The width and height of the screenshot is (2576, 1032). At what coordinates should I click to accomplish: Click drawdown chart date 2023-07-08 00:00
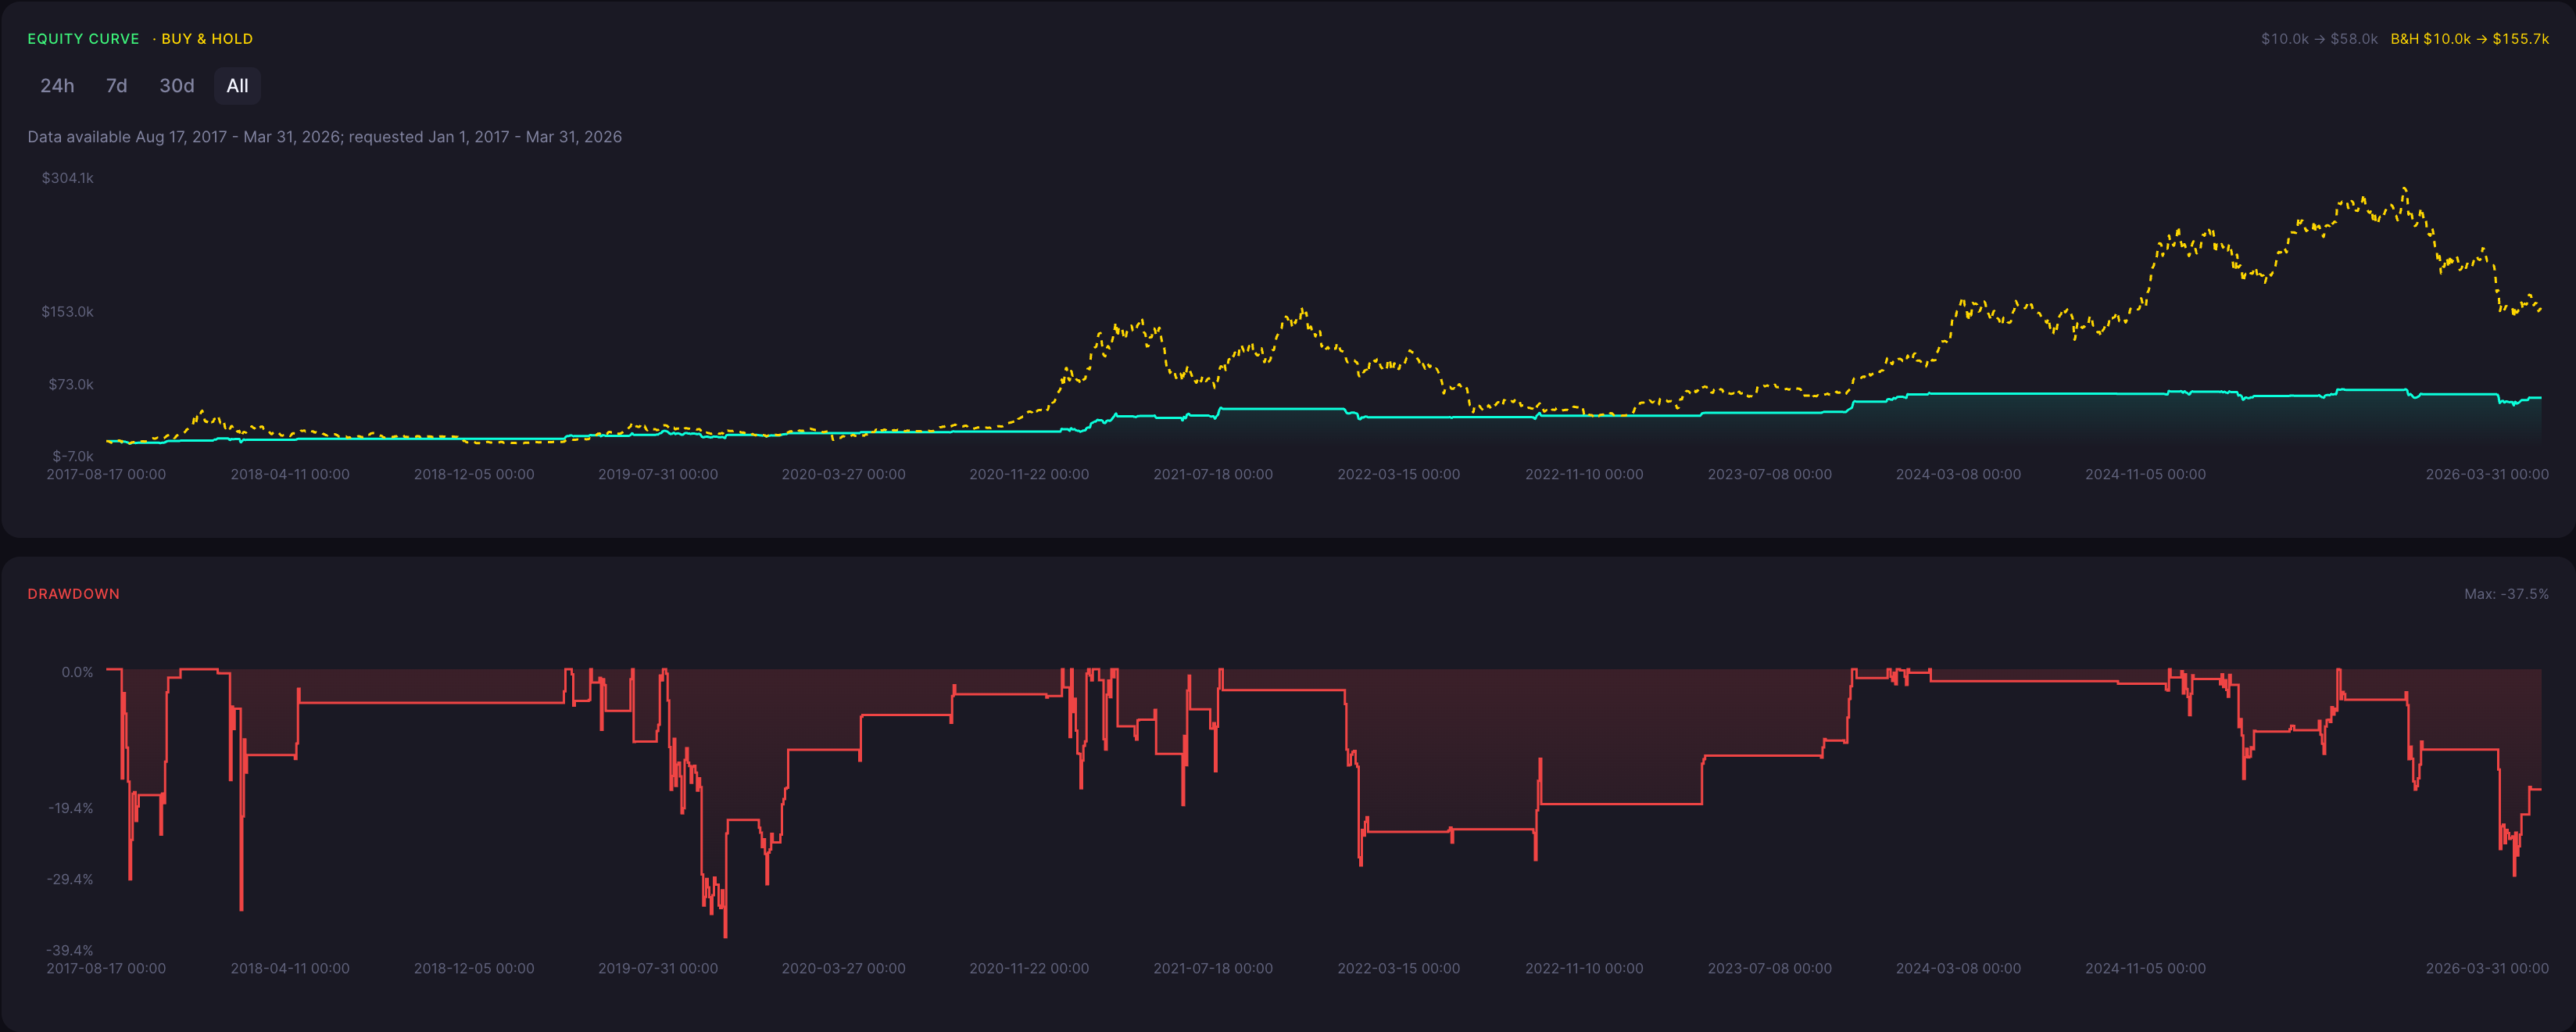(x=1770, y=969)
